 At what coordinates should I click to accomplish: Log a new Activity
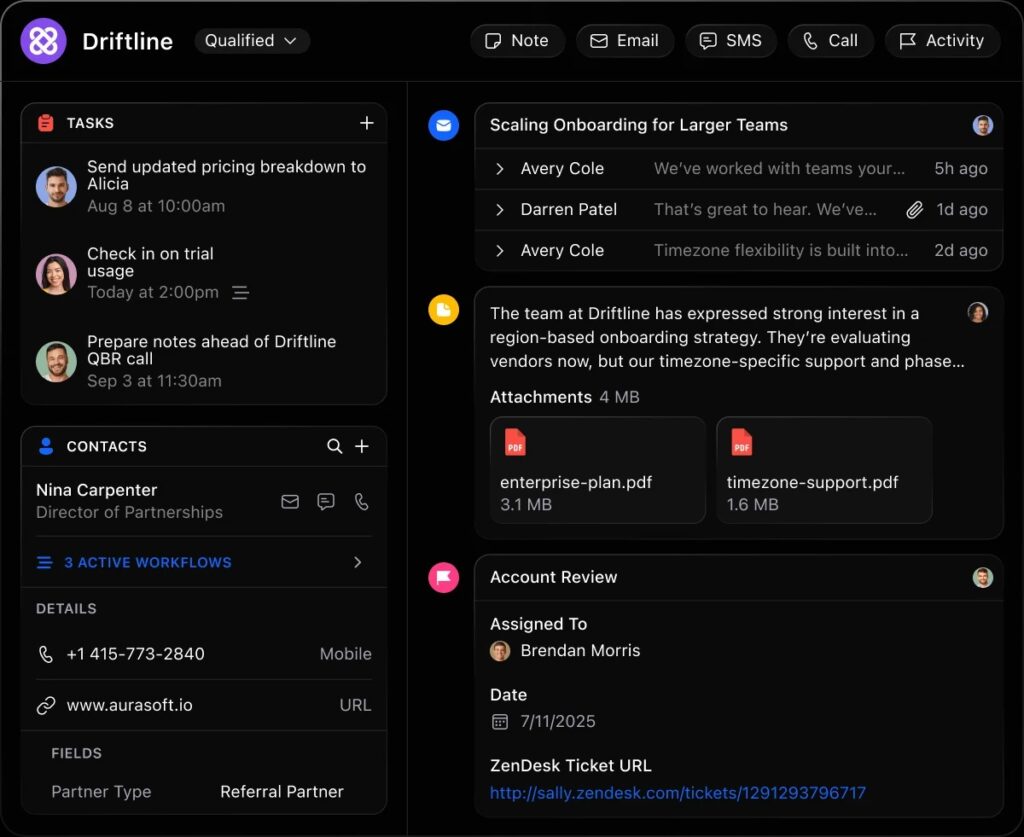coord(942,40)
